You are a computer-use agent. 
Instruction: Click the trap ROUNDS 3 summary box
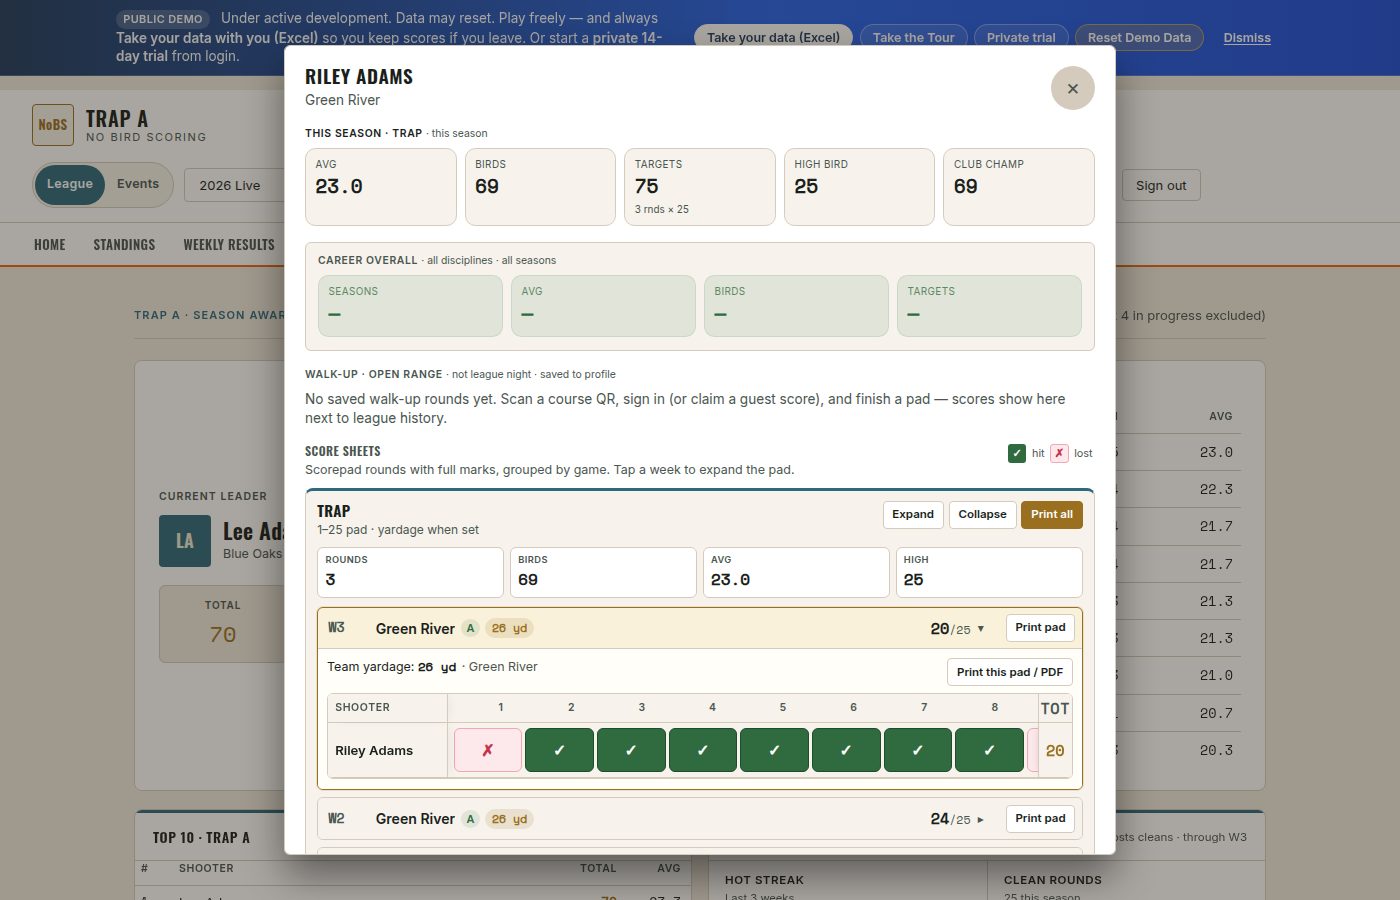[x=410, y=572]
